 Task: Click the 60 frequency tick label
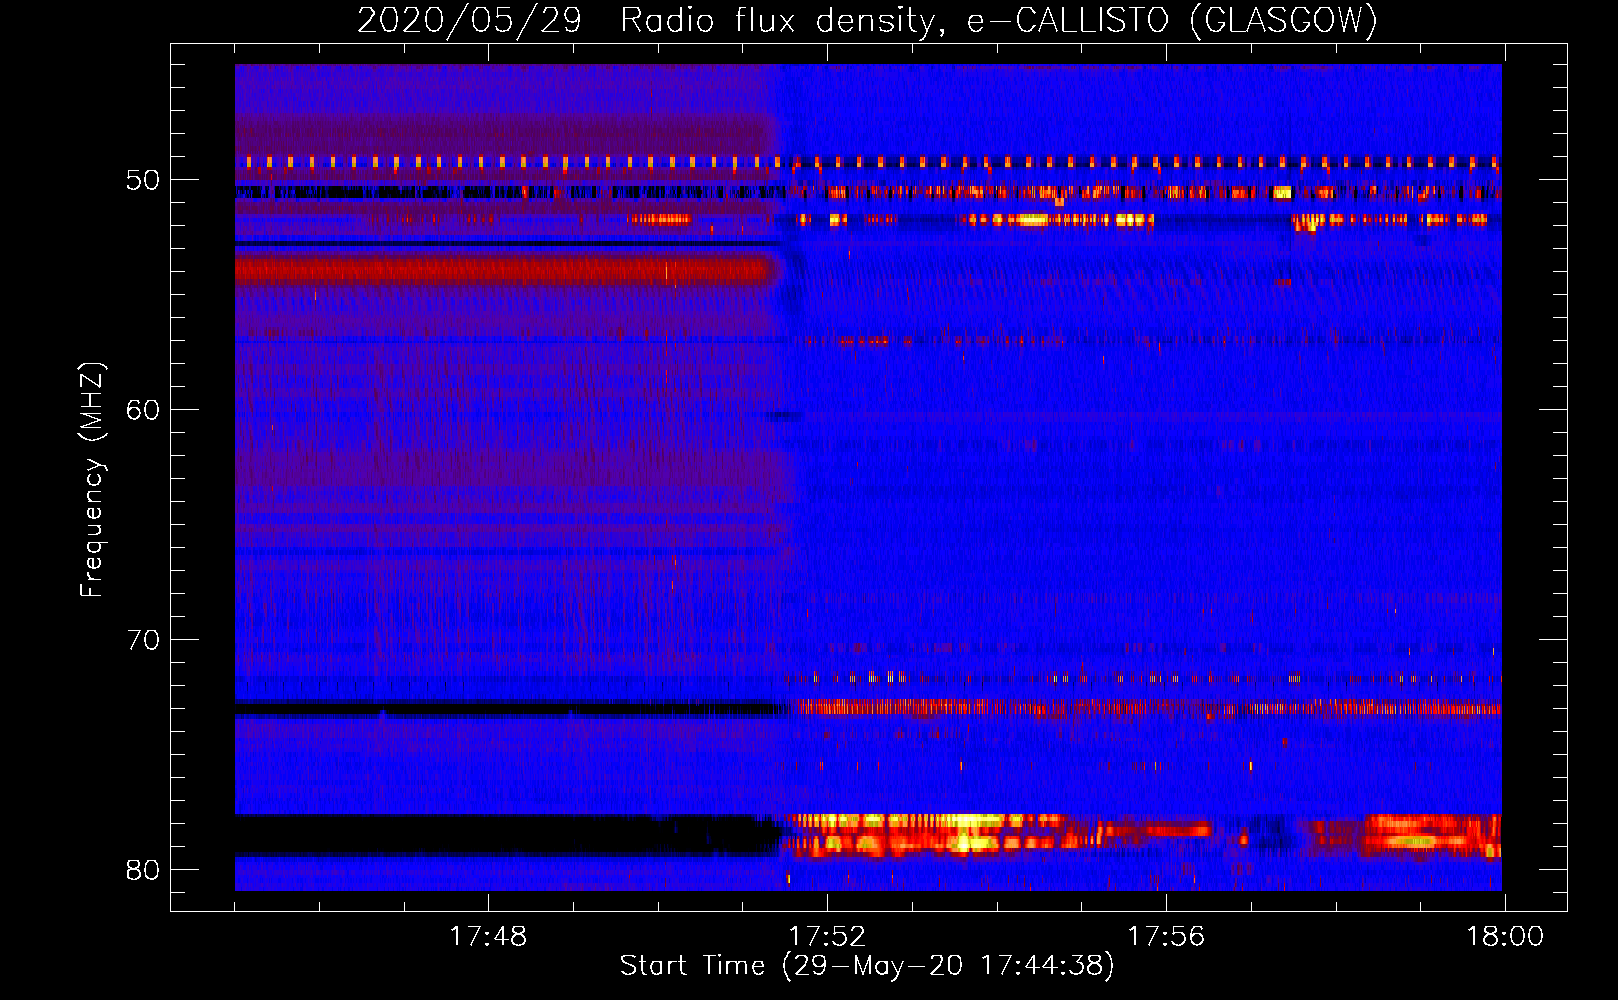coord(143,410)
